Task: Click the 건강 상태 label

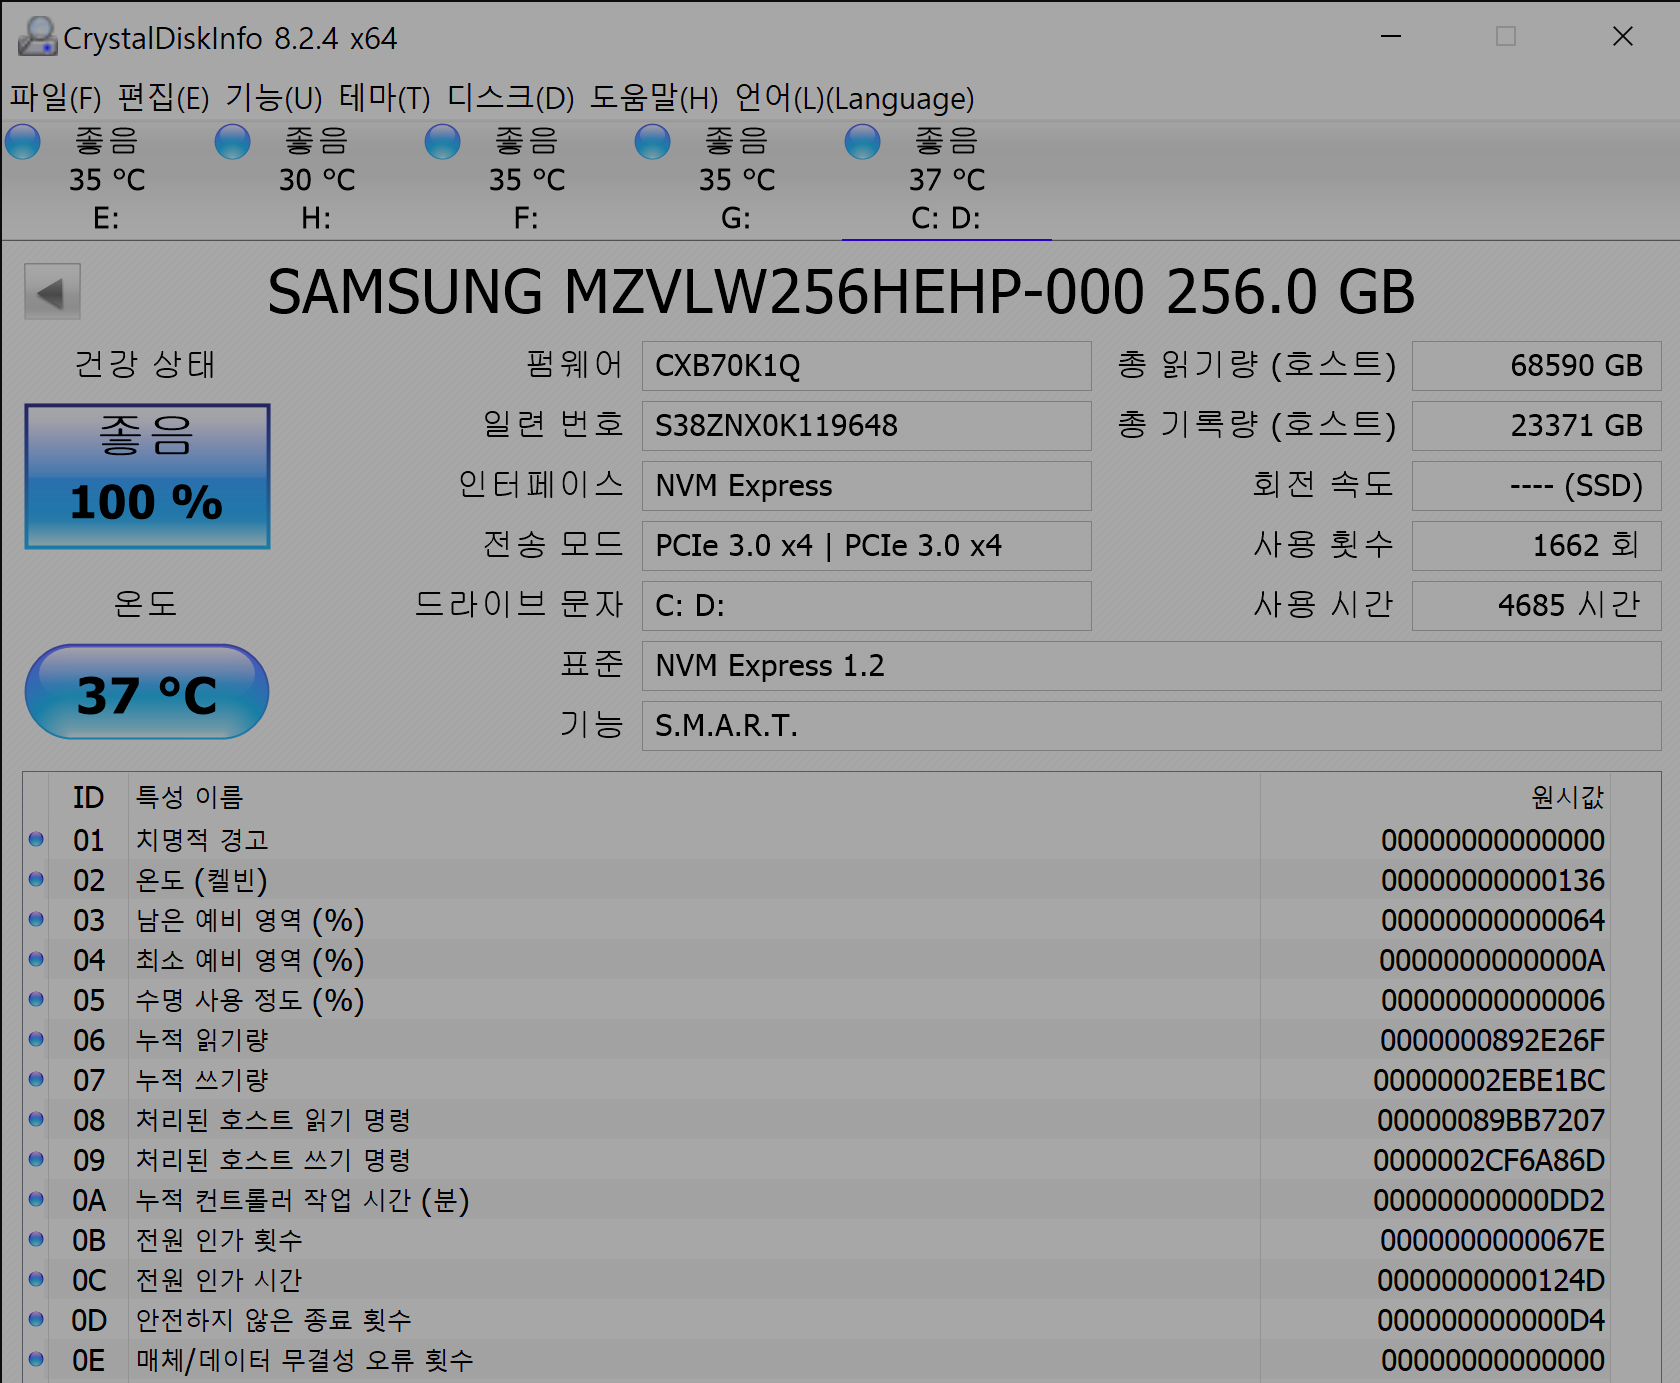Action: (145, 364)
